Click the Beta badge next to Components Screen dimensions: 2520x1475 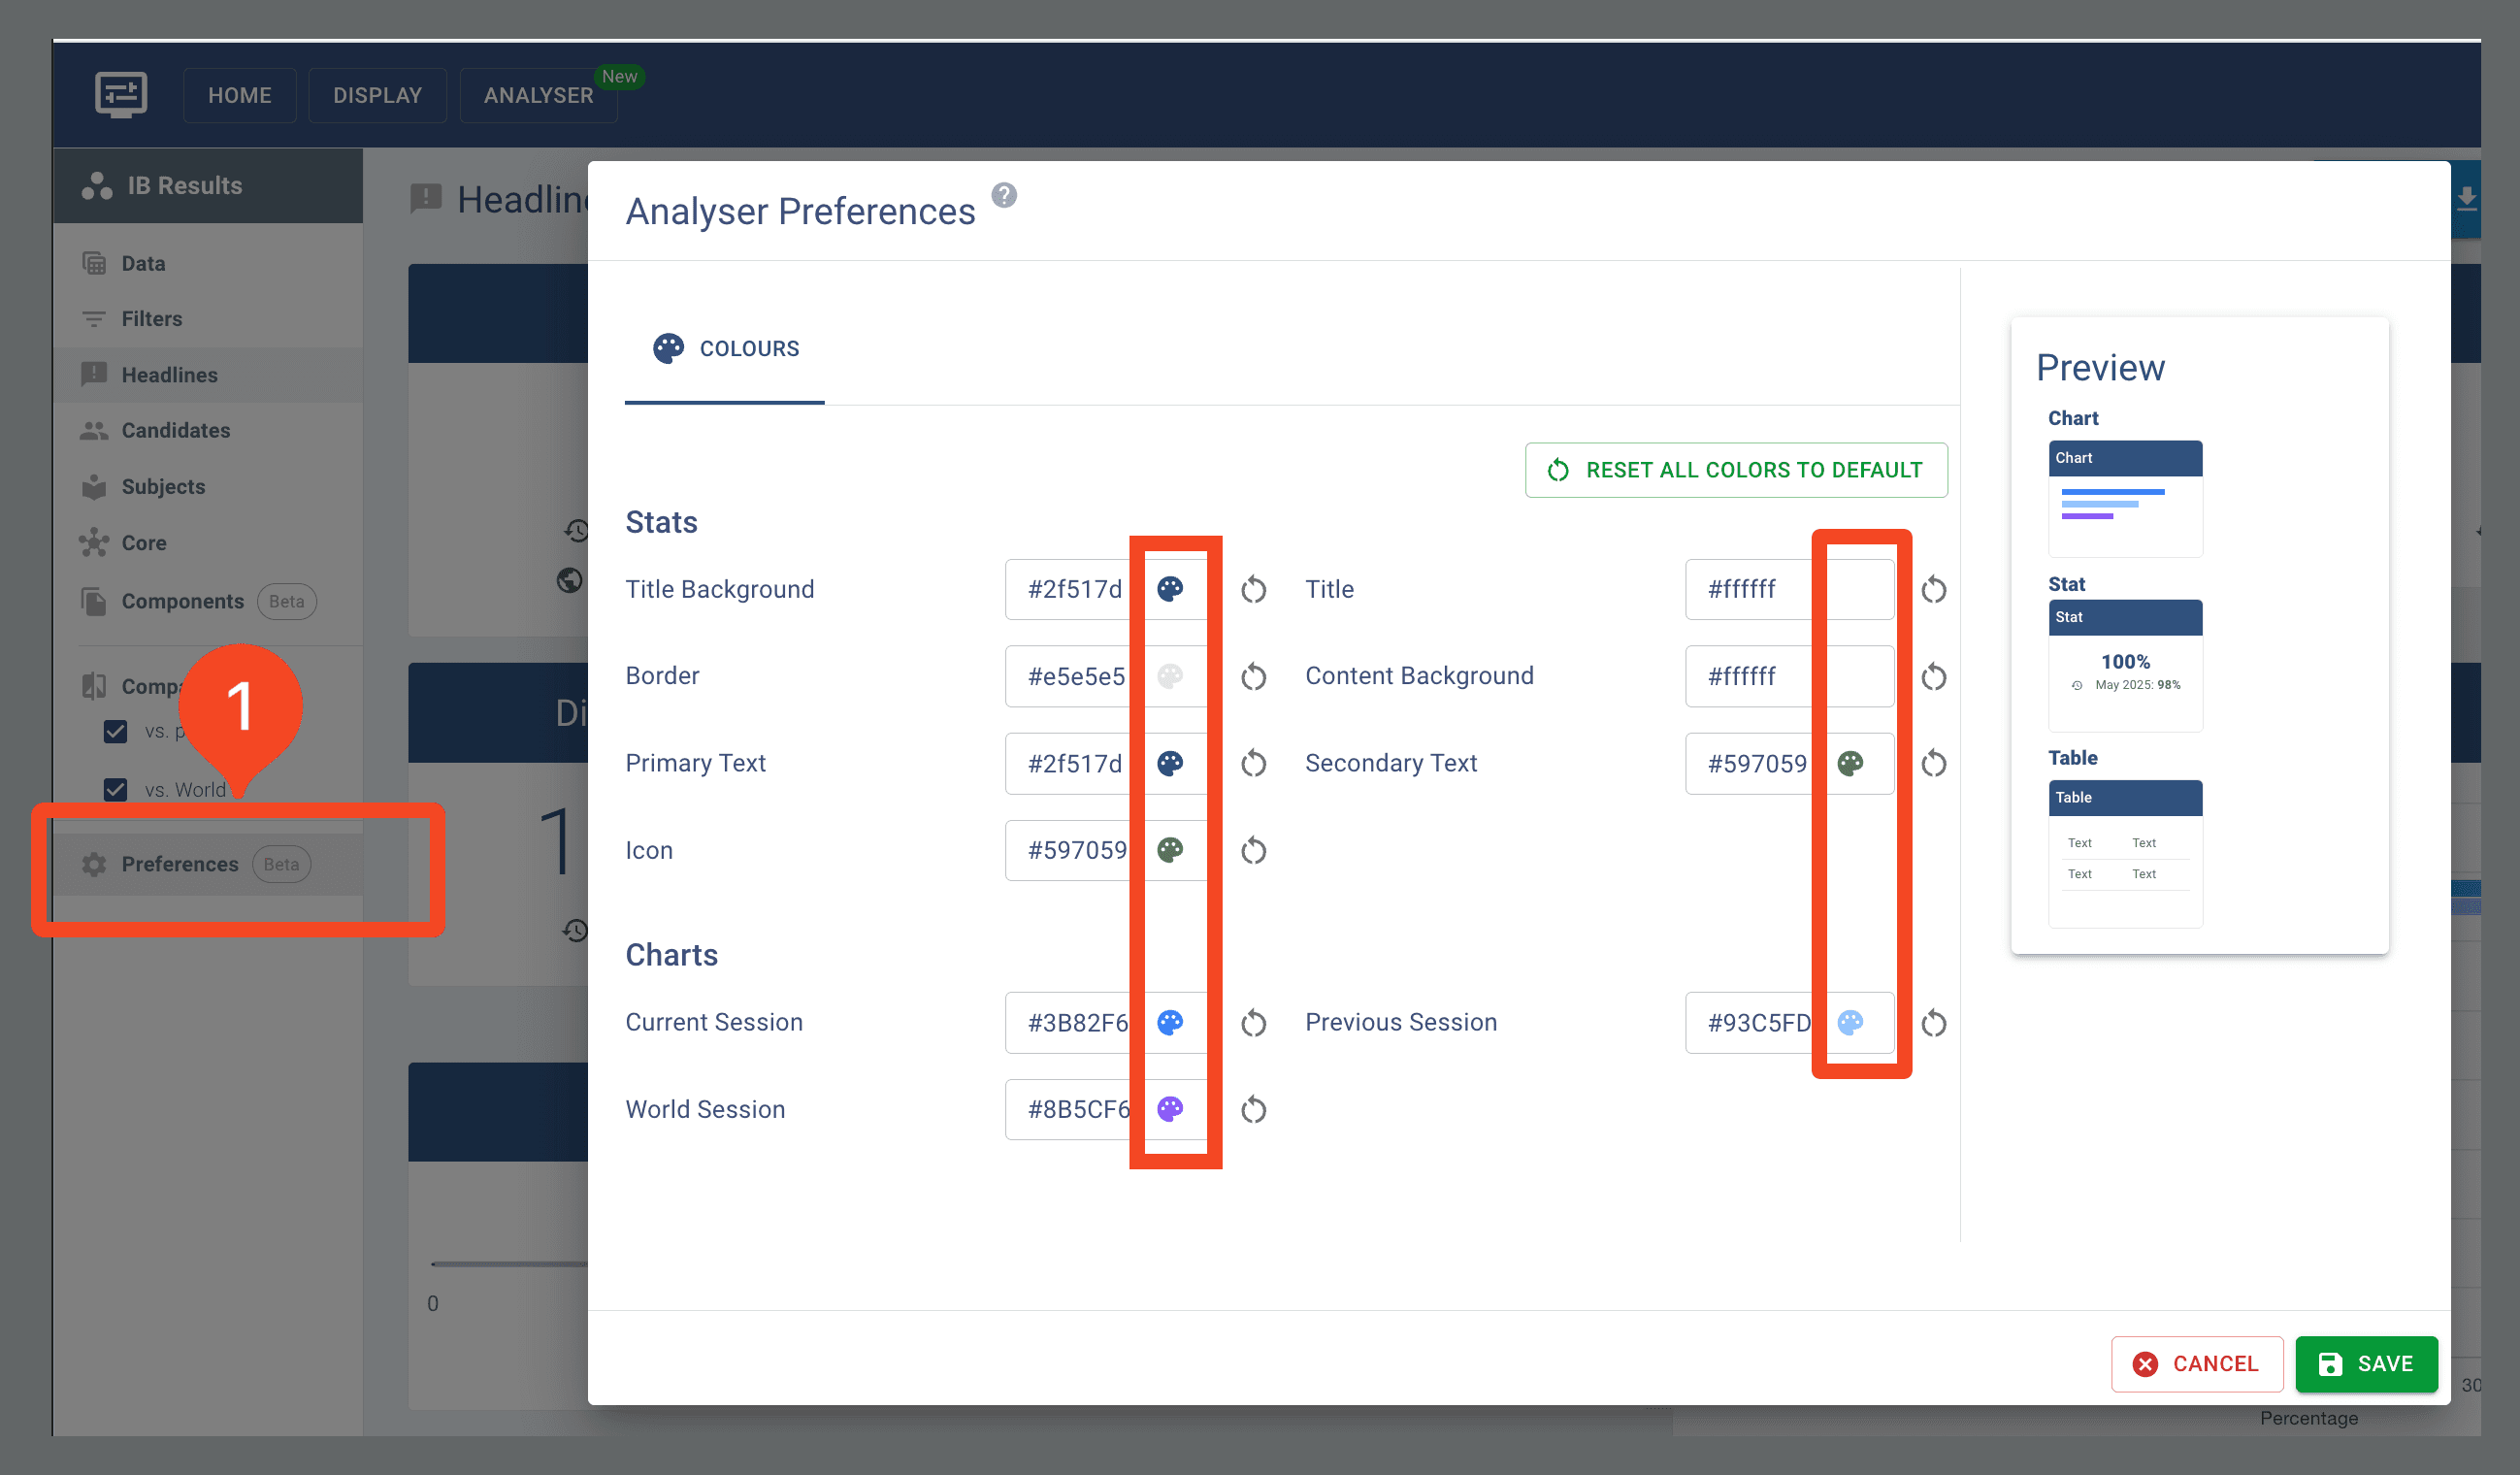tap(287, 601)
